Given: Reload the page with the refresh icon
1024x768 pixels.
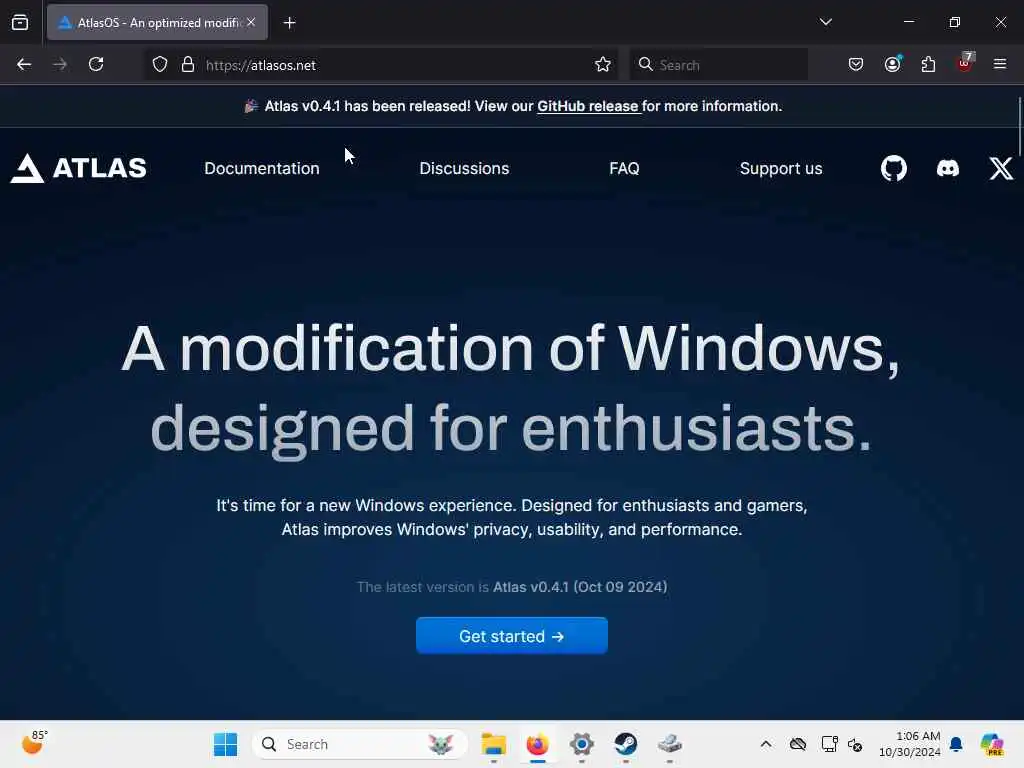Looking at the screenshot, I should pyautogui.click(x=96, y=65).
